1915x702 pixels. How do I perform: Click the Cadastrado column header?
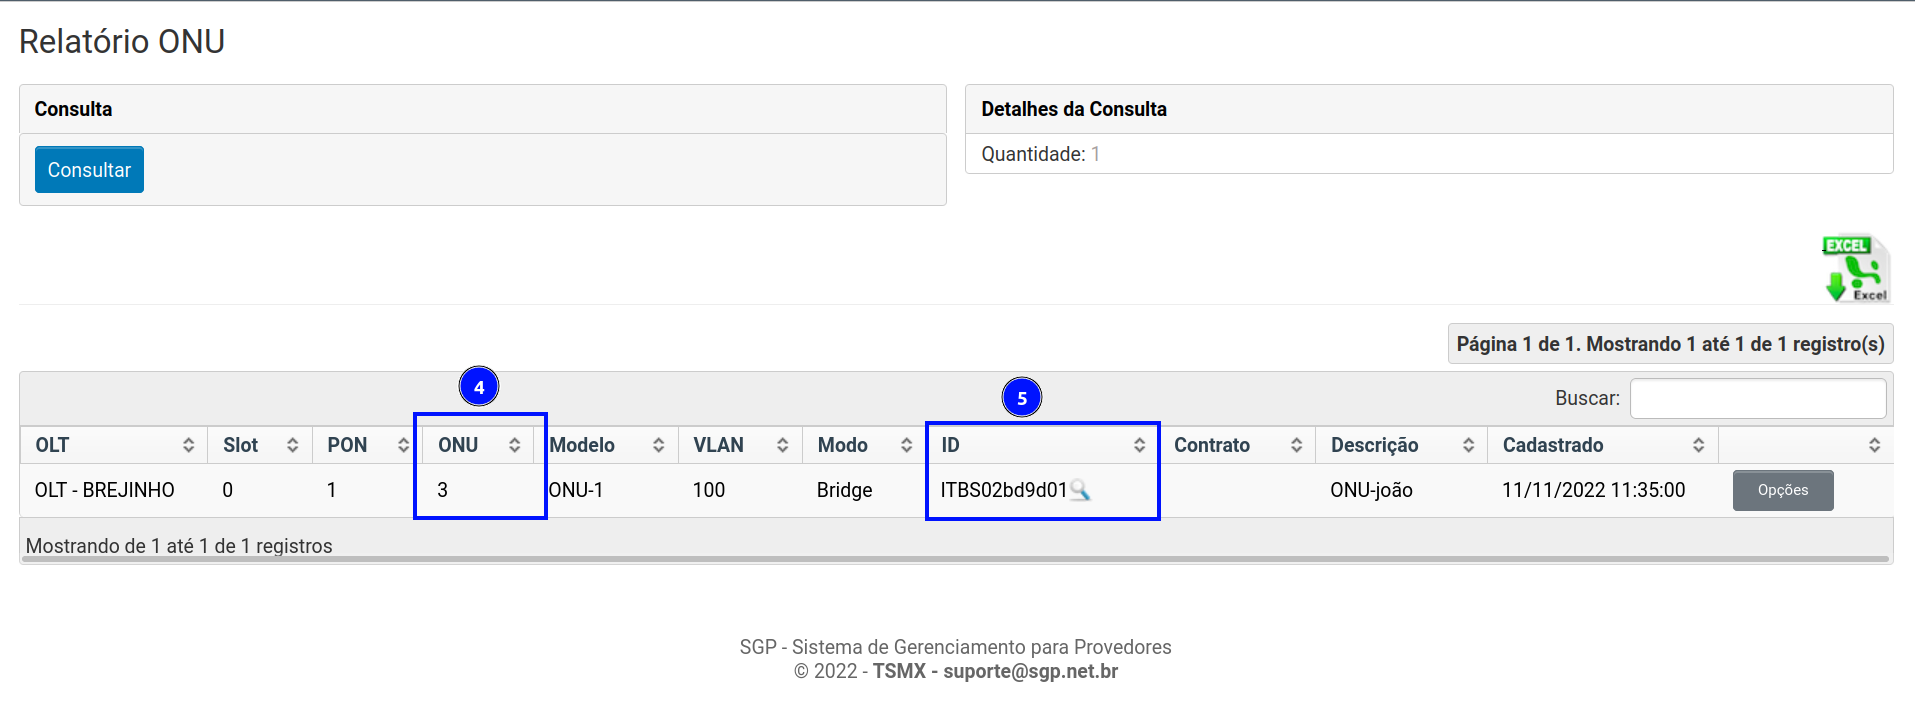click(x=1553, y=445)
